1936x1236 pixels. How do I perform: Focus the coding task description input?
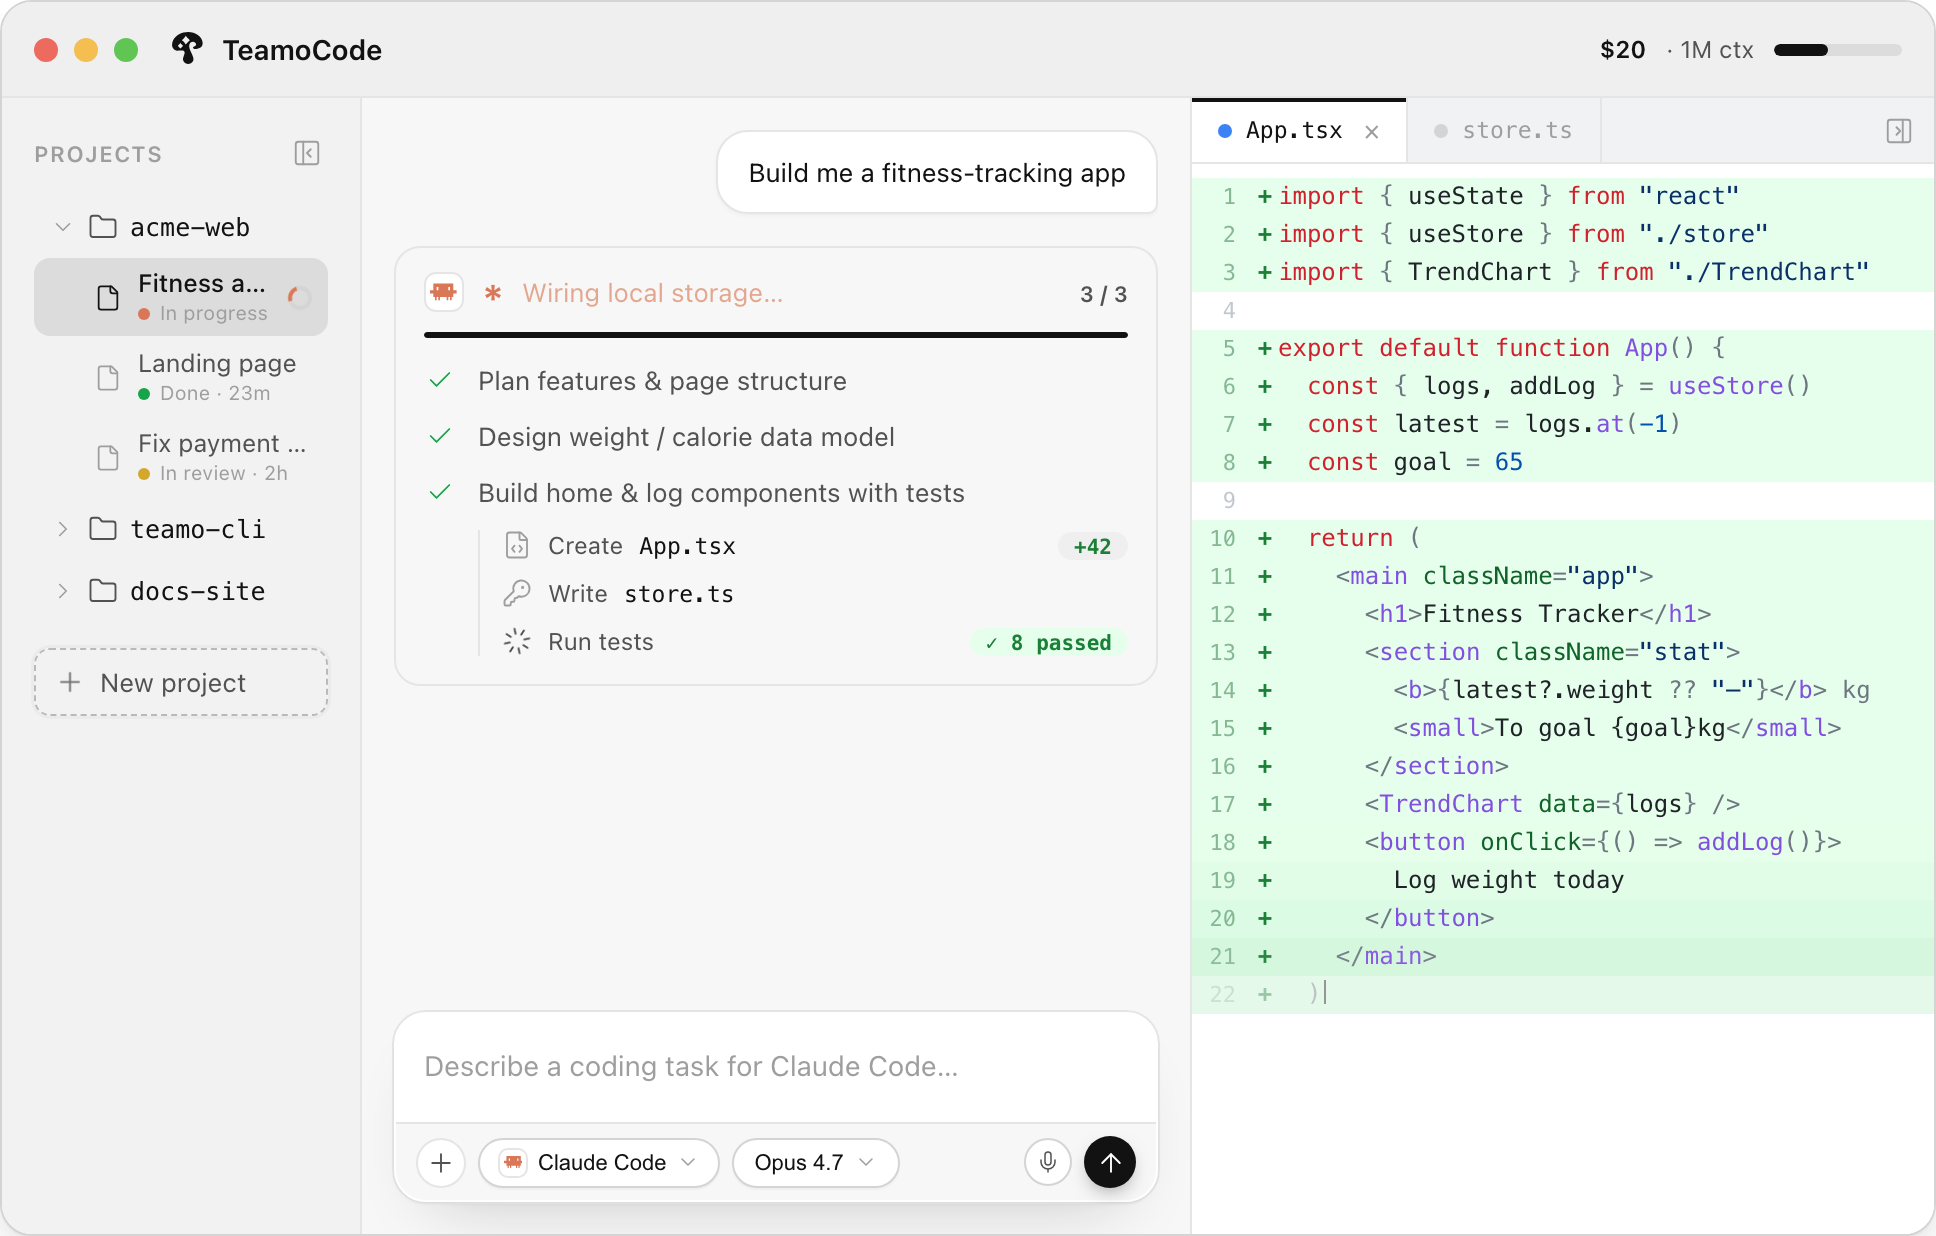776,1067
